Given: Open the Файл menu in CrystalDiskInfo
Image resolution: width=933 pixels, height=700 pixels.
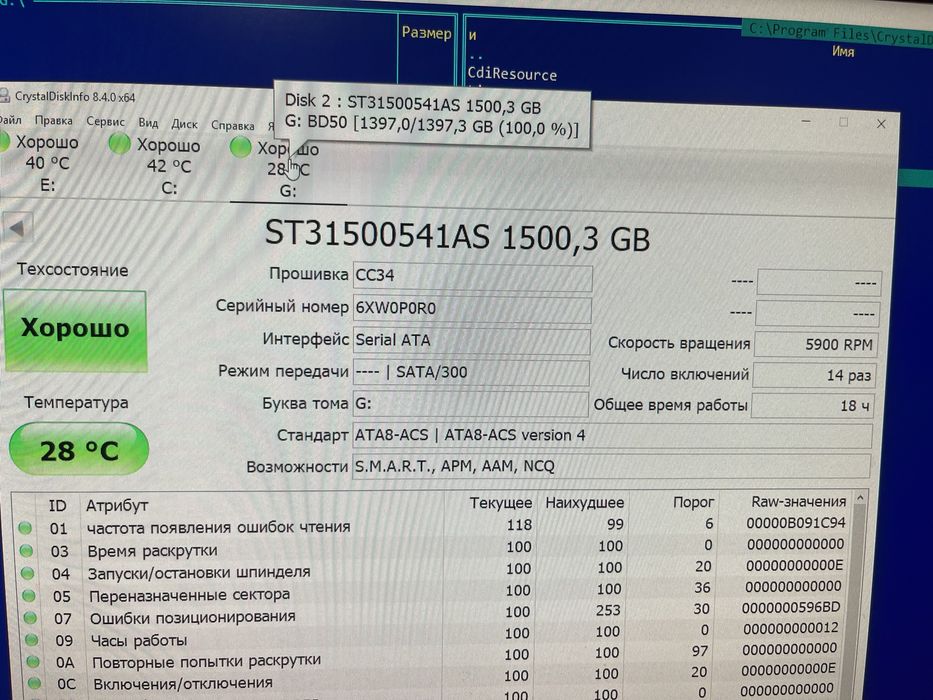Looking at the screenshot, I should (x=11, y=120).
